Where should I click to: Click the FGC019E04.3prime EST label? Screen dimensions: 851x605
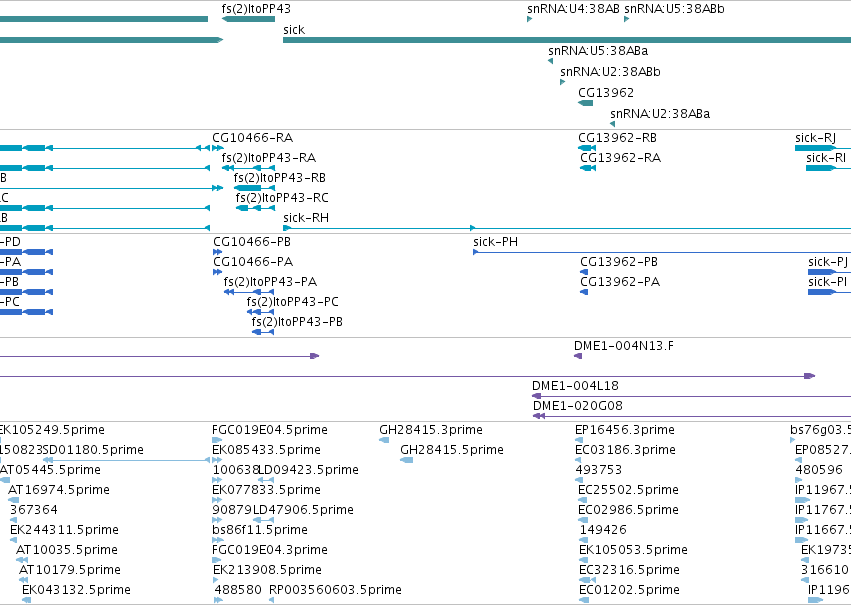270,550
